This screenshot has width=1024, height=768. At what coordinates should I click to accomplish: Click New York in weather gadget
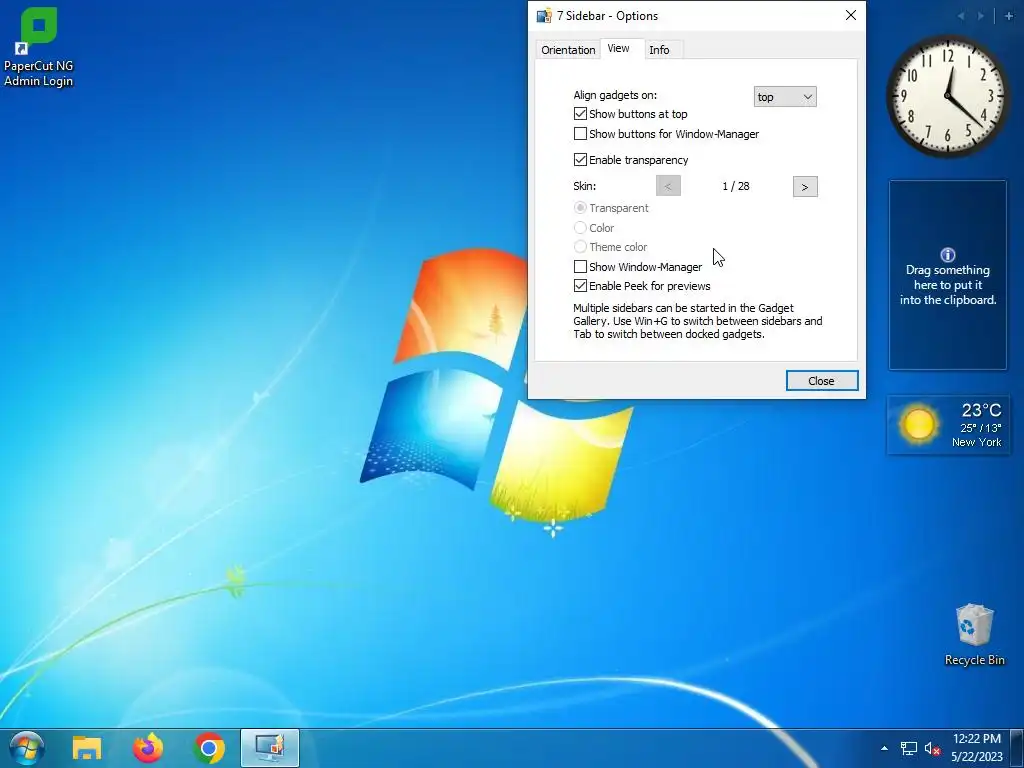[976, 442]
